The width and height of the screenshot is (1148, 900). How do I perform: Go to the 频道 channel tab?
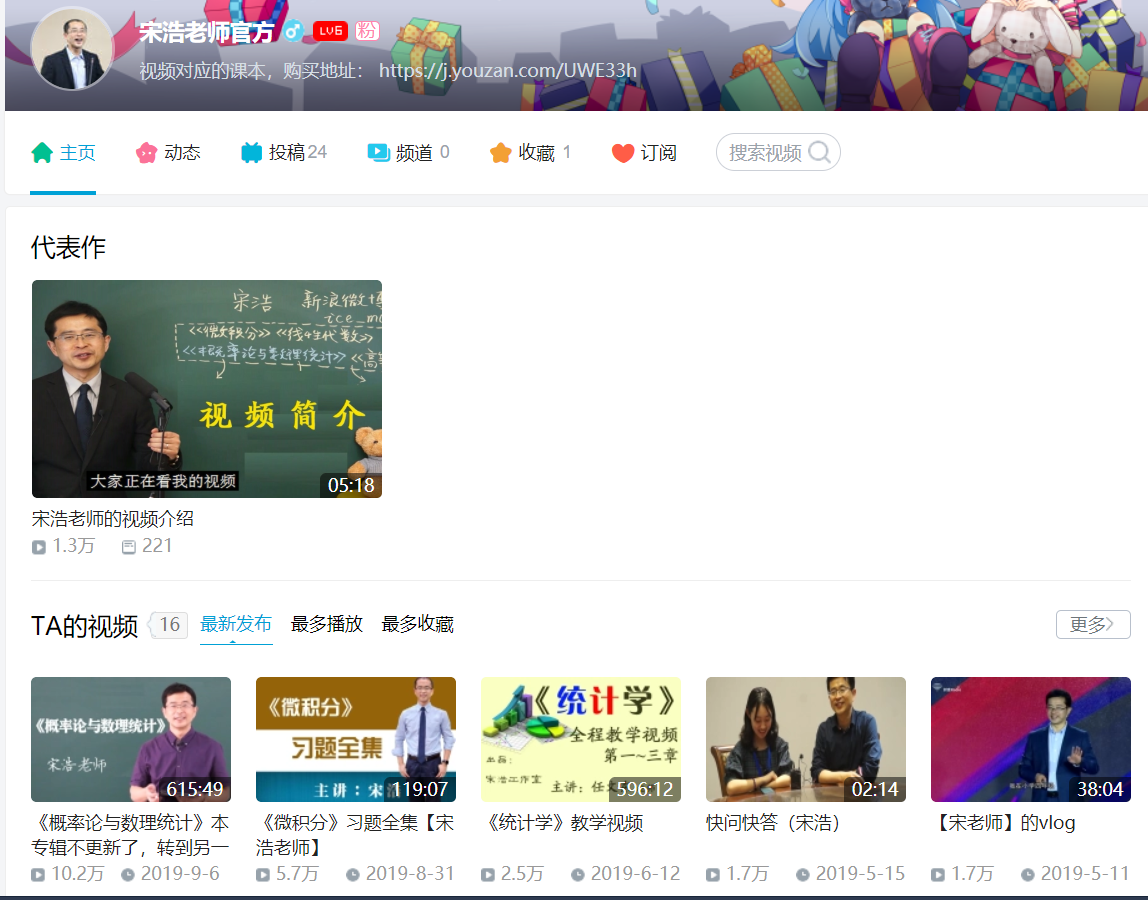408,152
